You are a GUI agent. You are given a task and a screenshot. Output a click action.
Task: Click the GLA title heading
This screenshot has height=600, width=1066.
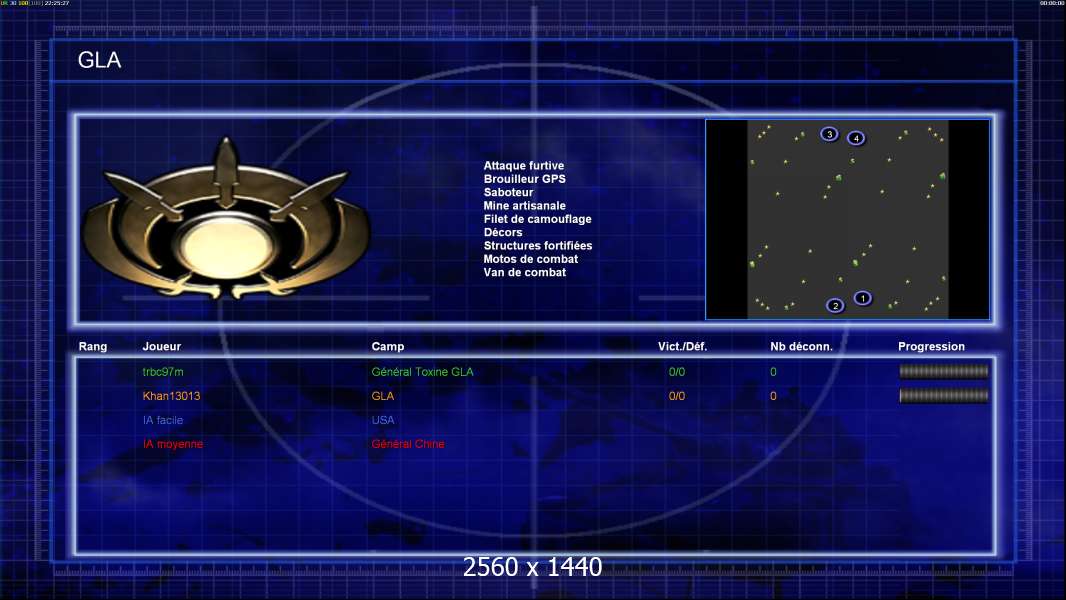tap(99, 60)
